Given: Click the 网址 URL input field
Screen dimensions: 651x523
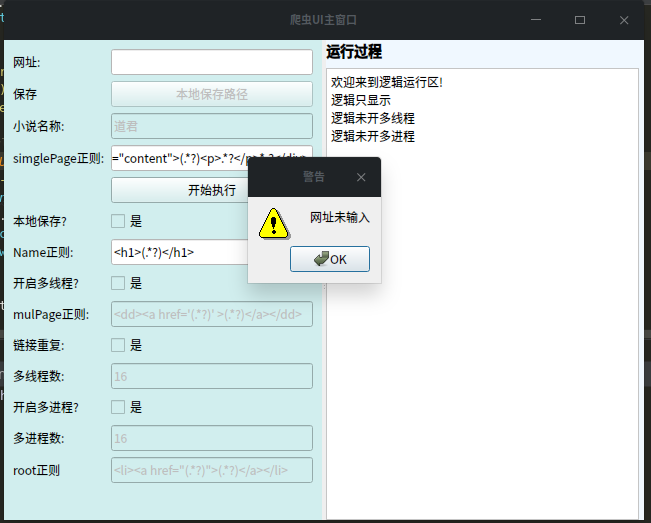Looking at the screenshot, I should [212, 62].
